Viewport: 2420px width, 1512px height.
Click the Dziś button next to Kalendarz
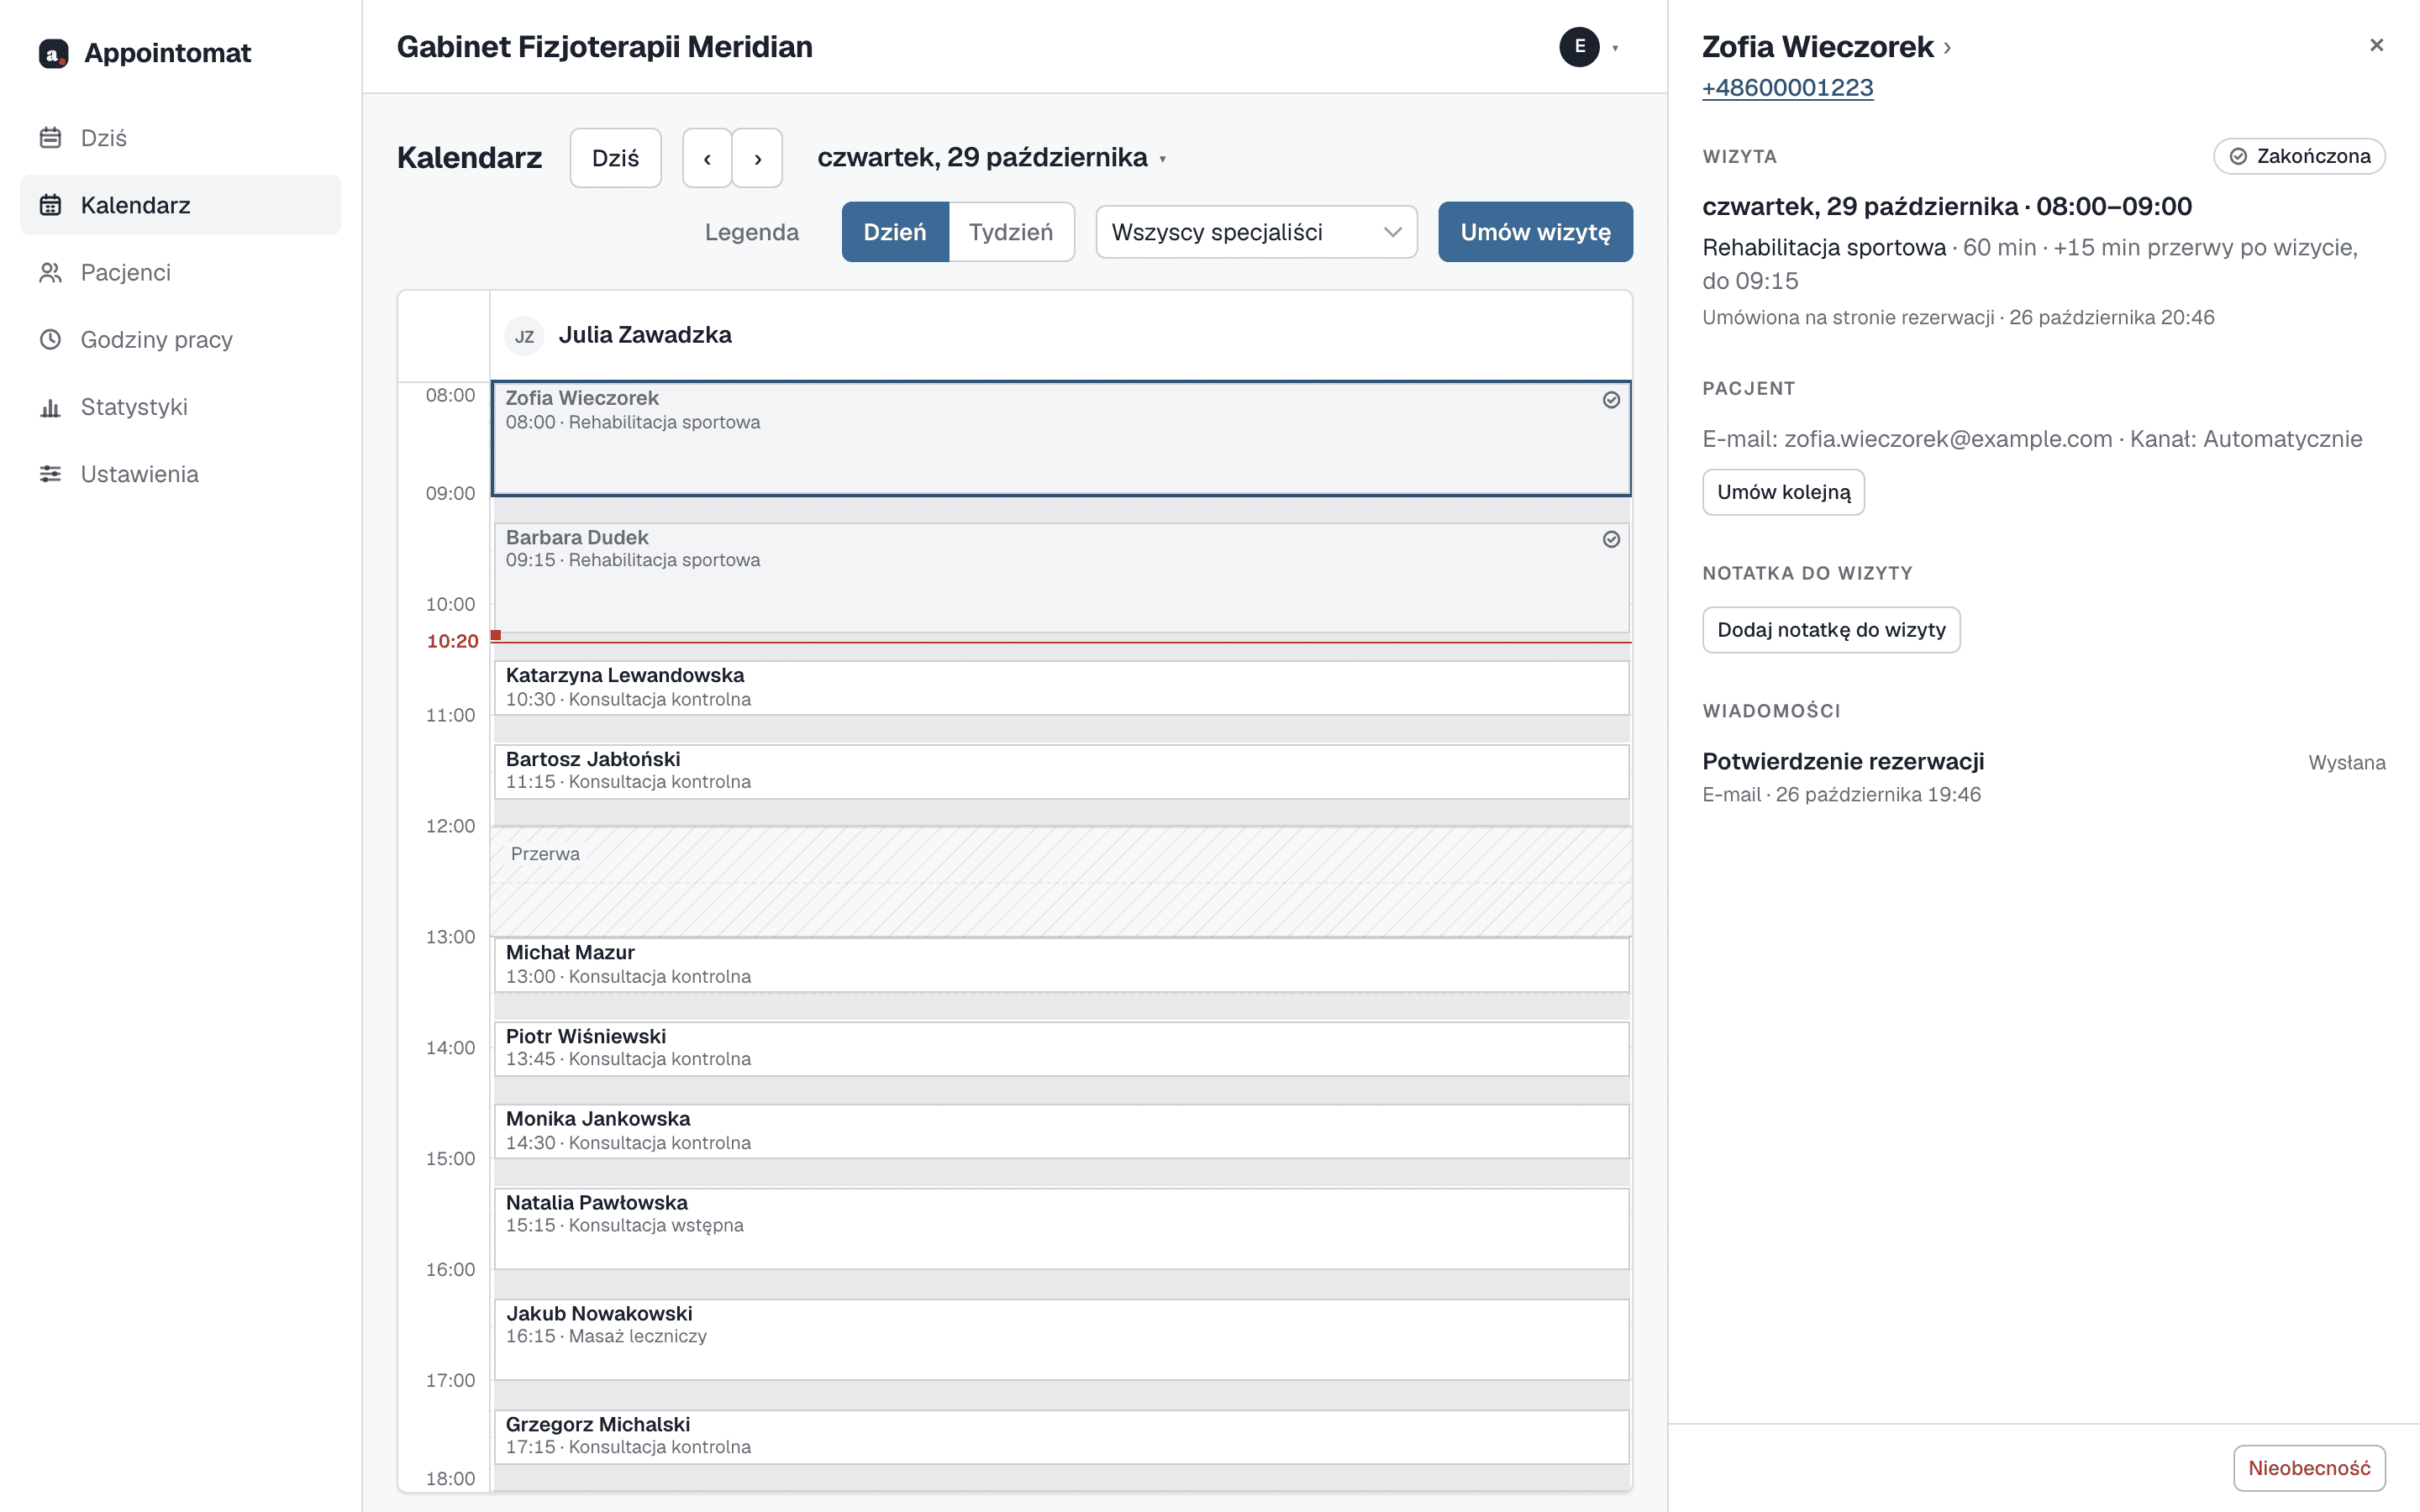point(615,158)
